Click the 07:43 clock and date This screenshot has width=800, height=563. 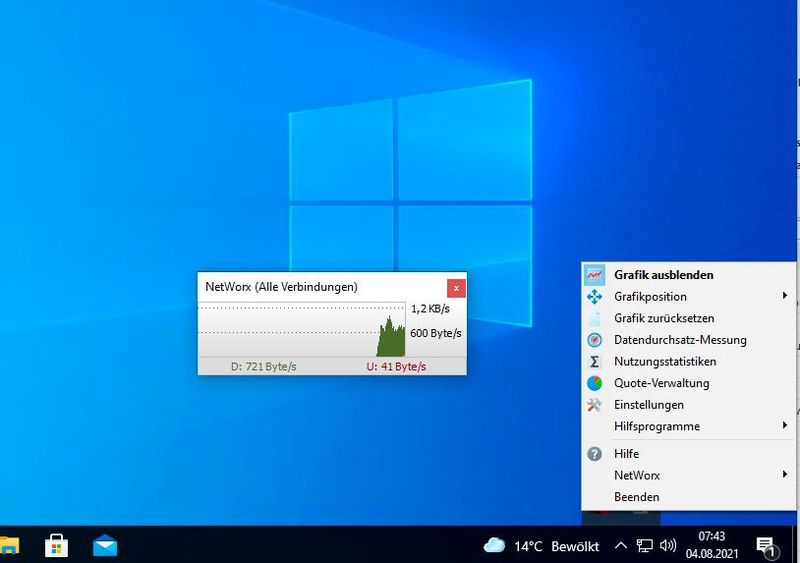712,545
